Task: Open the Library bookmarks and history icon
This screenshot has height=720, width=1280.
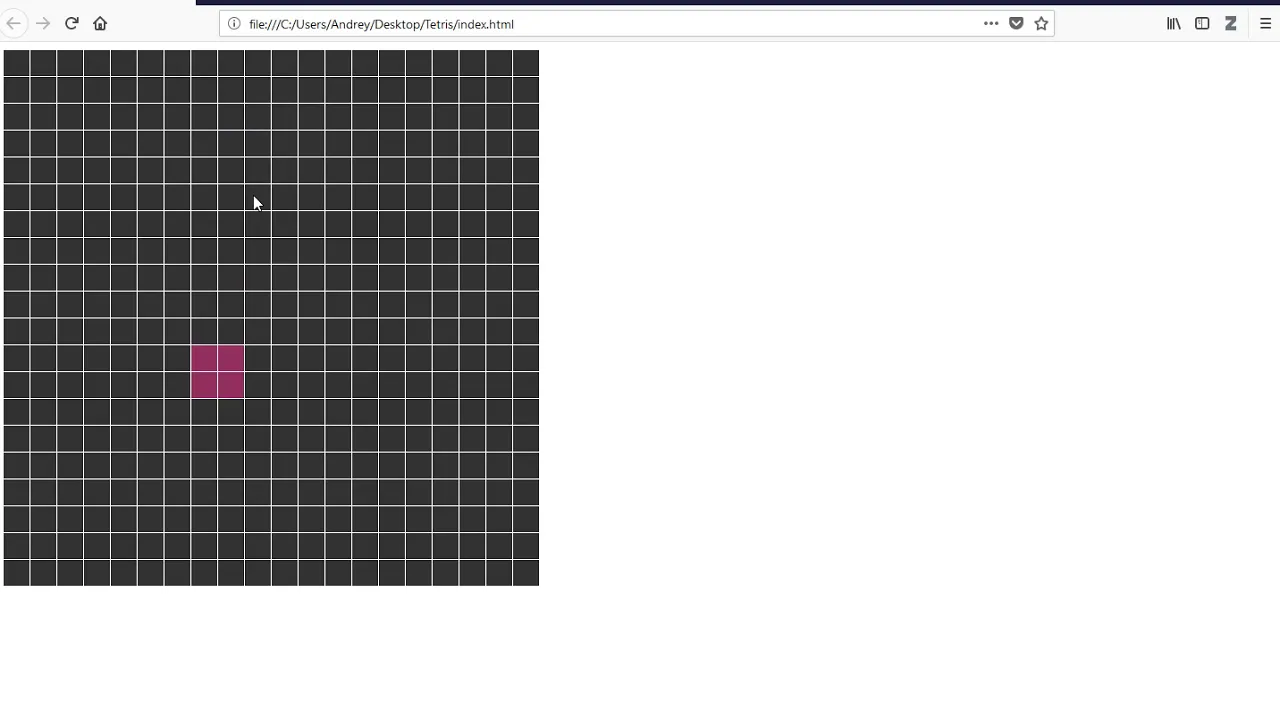Action: click(x=1174, y=24)
